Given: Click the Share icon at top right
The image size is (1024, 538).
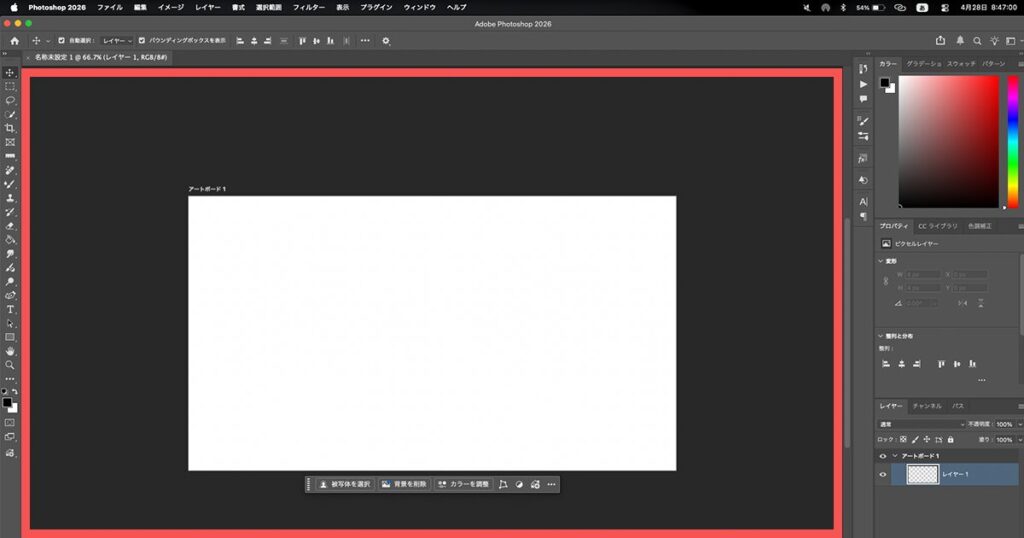Looking at the screenshot, I should [x=940, y=40].
